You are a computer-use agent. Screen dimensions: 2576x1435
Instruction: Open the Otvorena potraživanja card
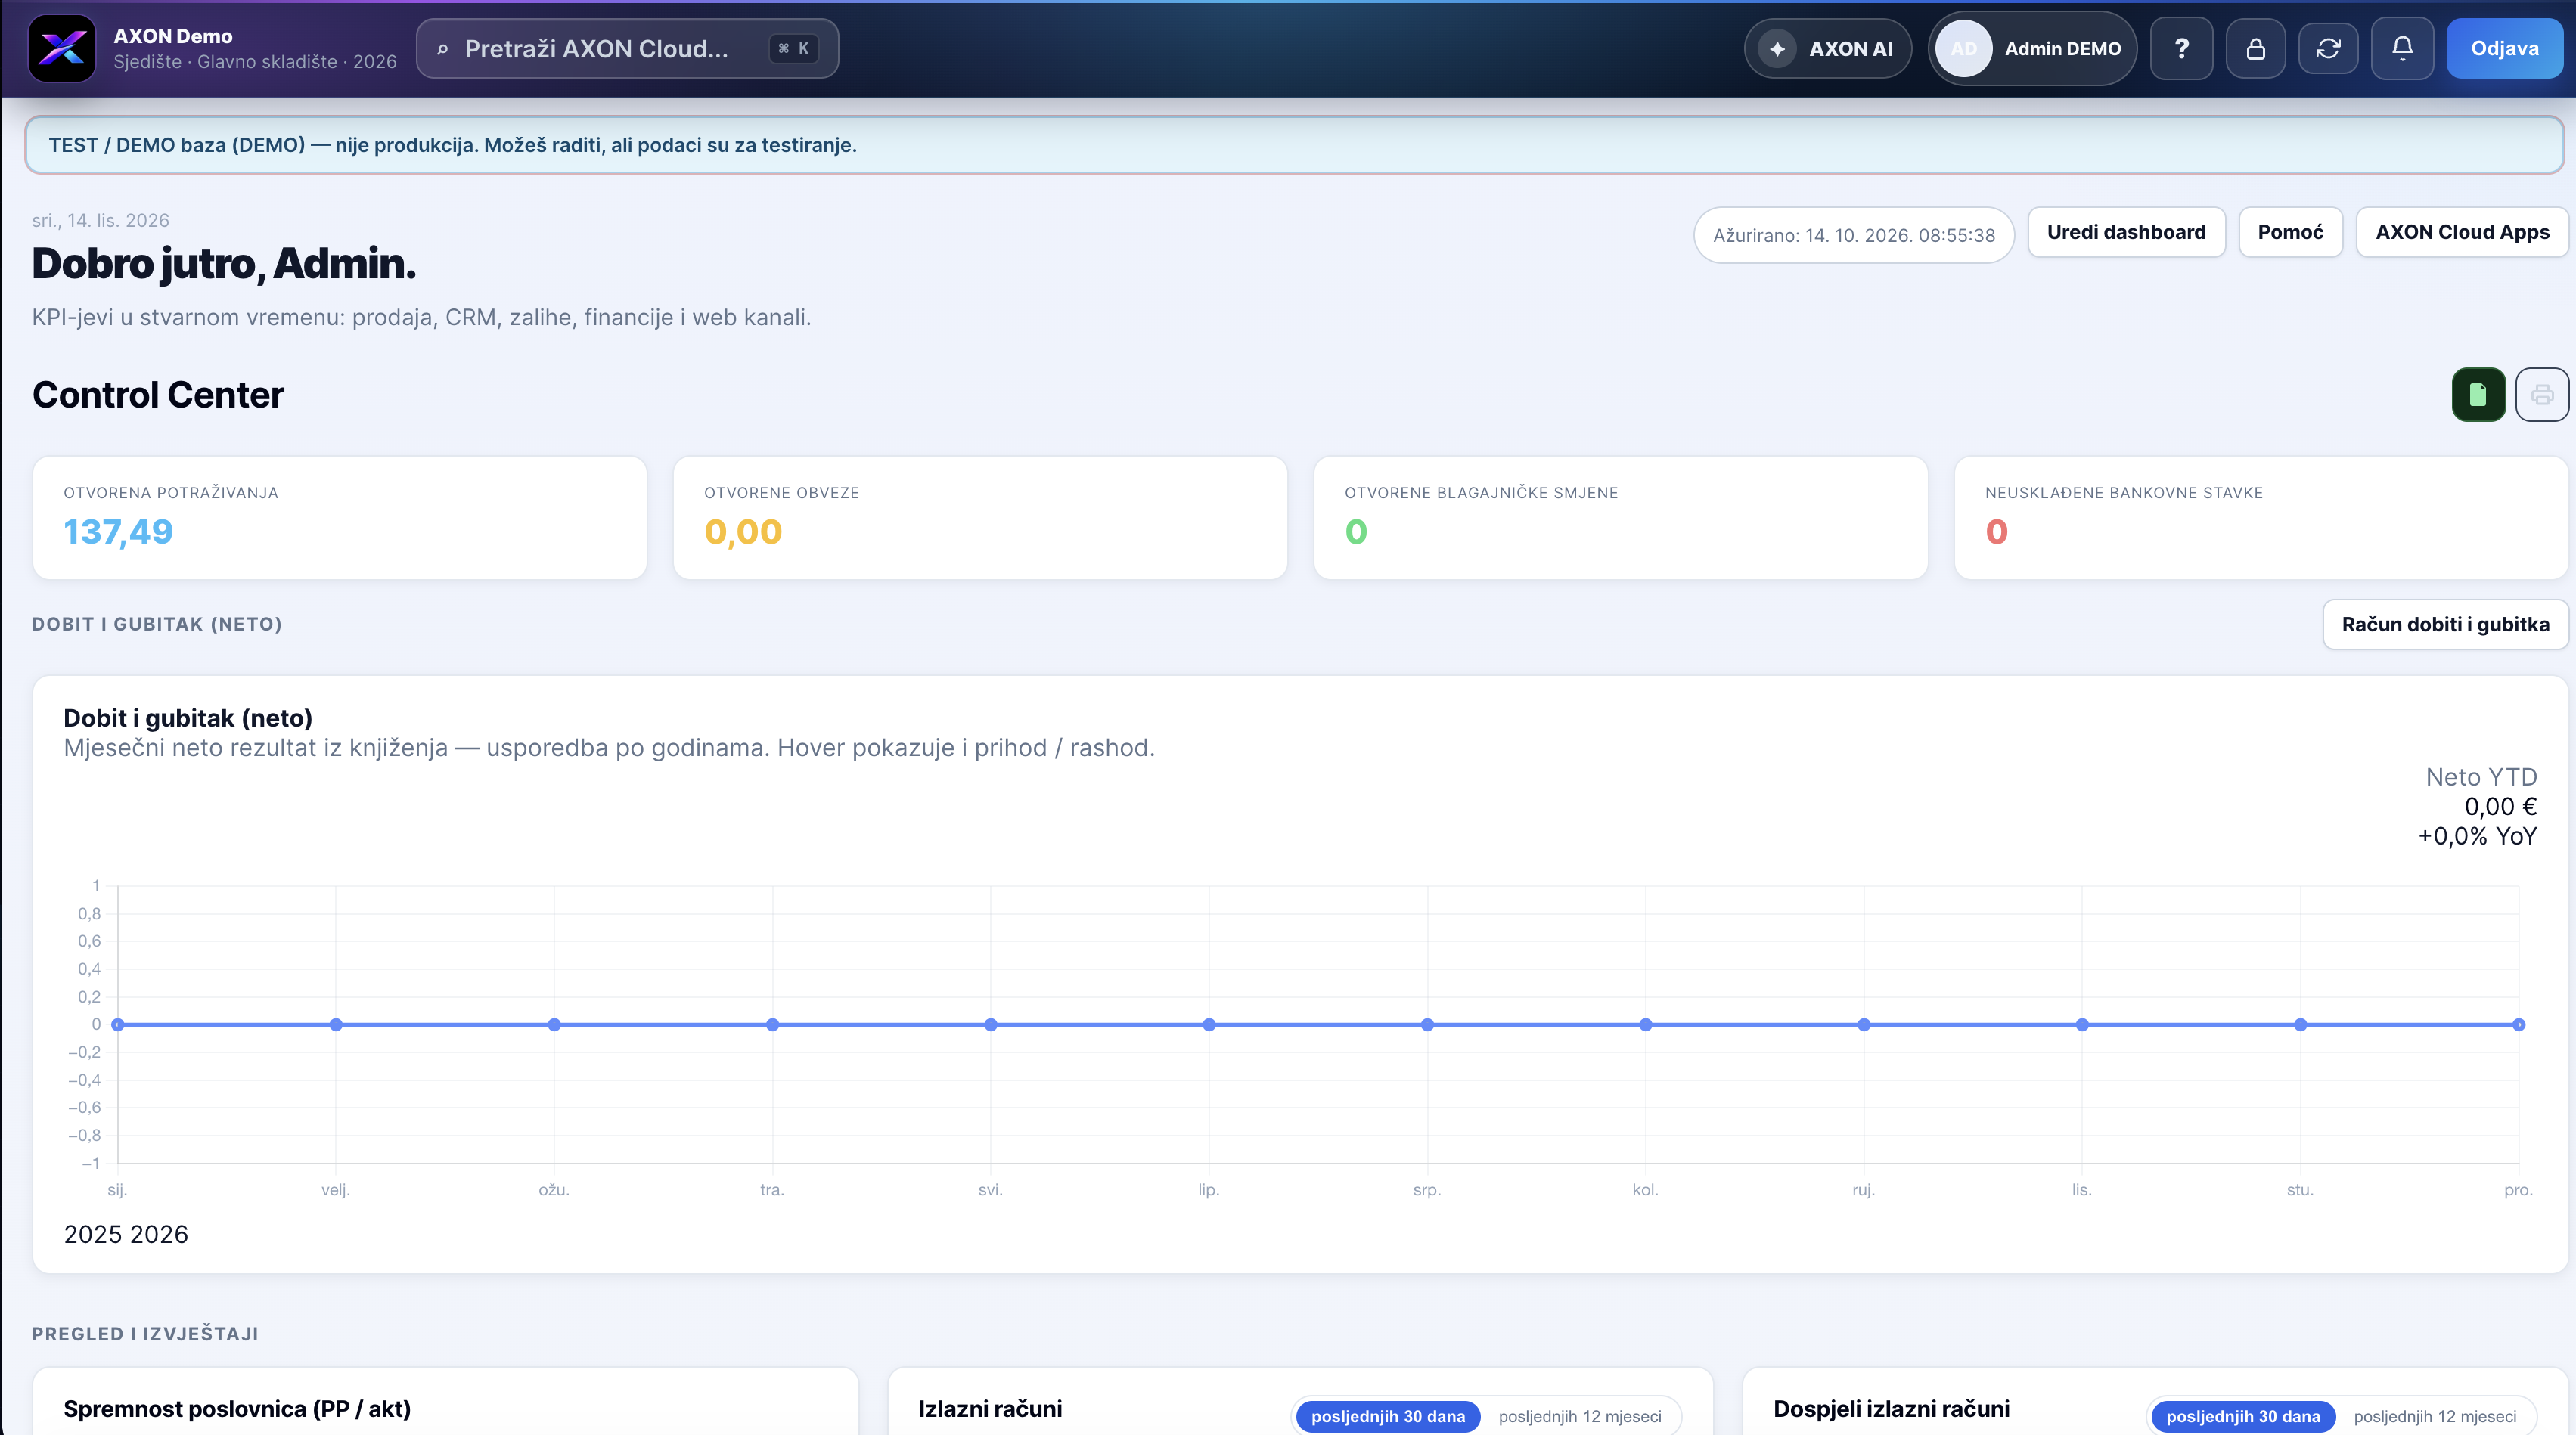click(x=340, y=518)
